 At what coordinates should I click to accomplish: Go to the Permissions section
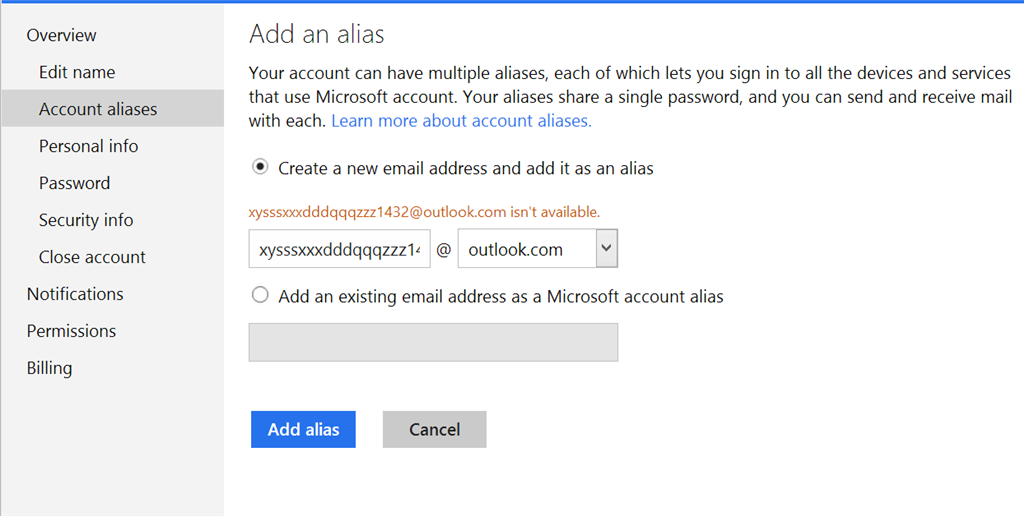[x=71, y=331]
